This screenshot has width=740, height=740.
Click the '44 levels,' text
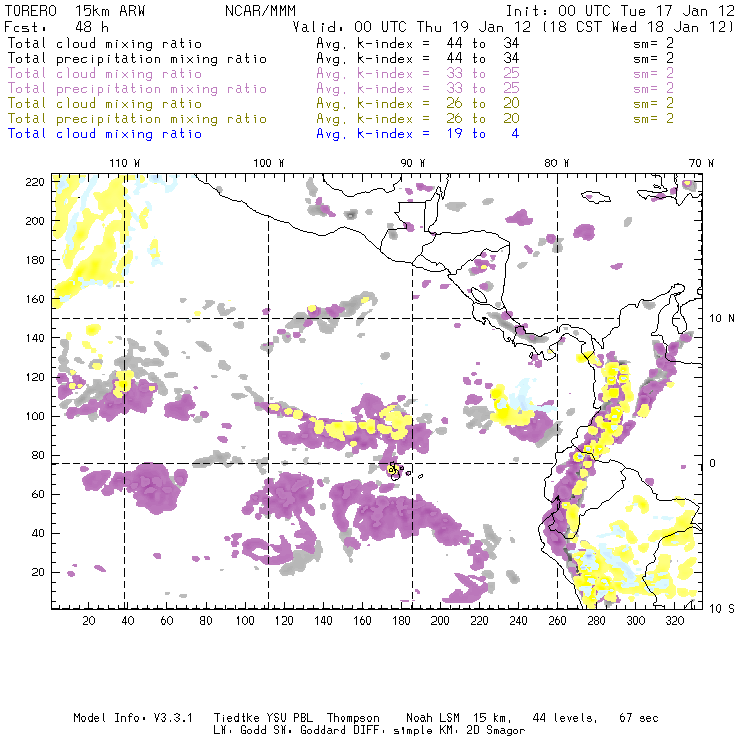click(x=565, y=718)
